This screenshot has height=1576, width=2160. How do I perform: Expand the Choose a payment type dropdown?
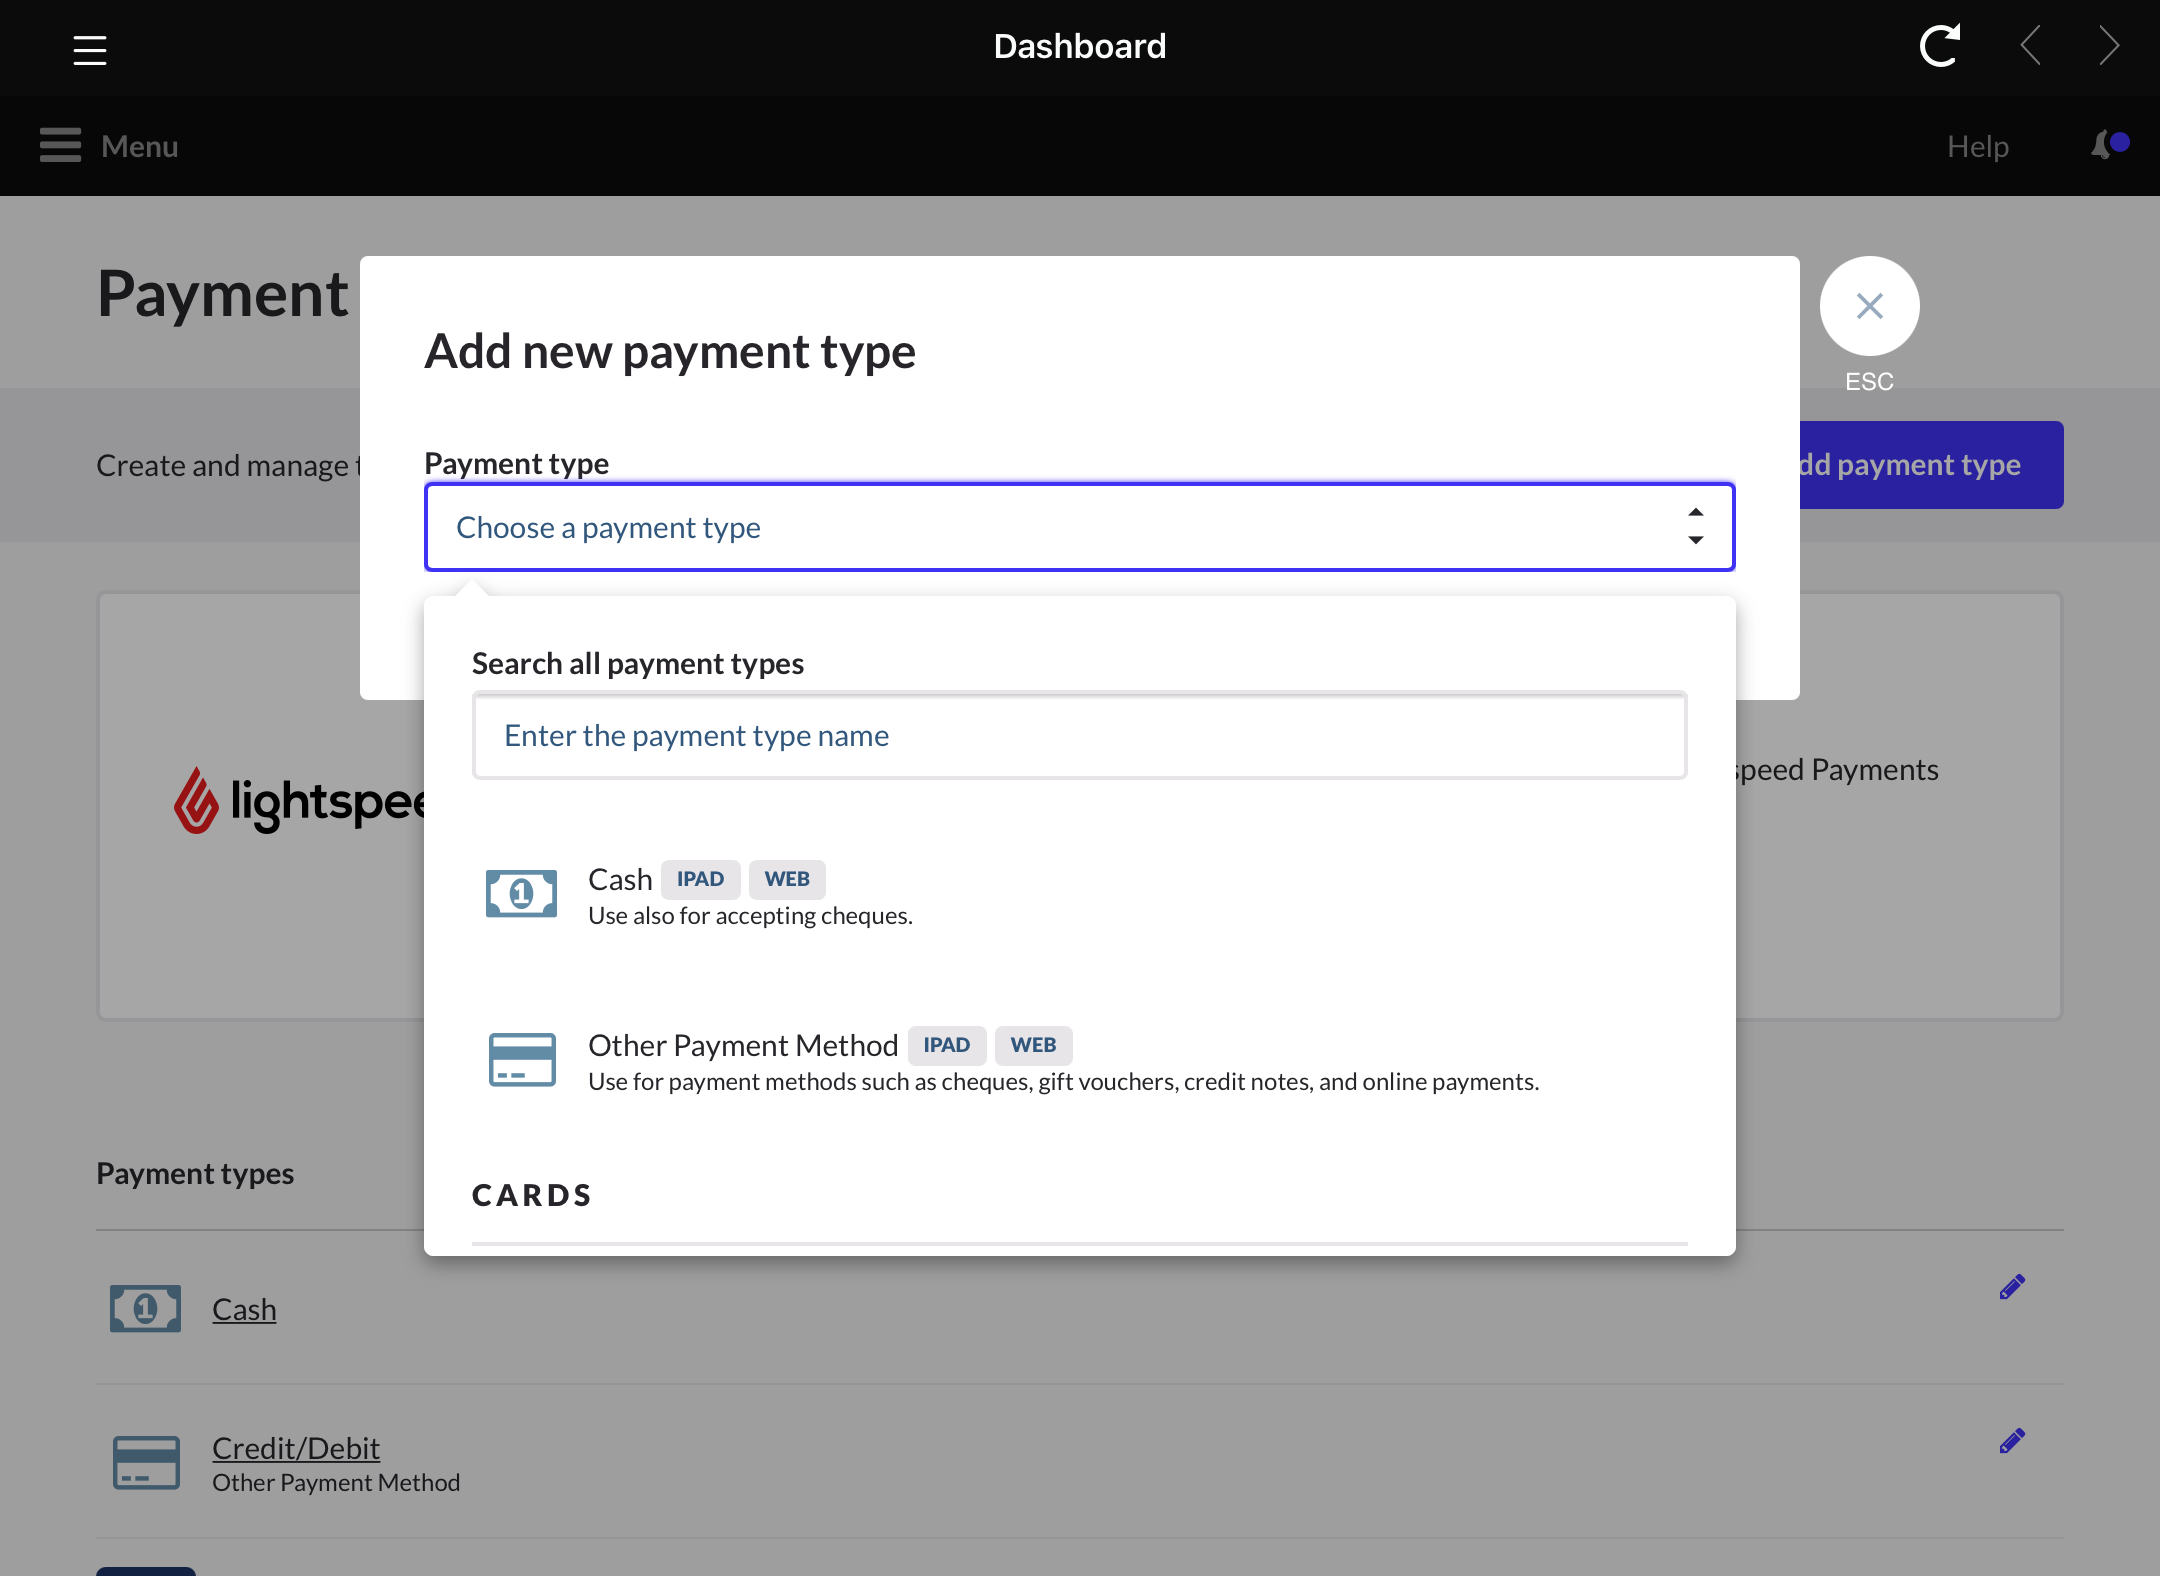(x=1079, y=527)
